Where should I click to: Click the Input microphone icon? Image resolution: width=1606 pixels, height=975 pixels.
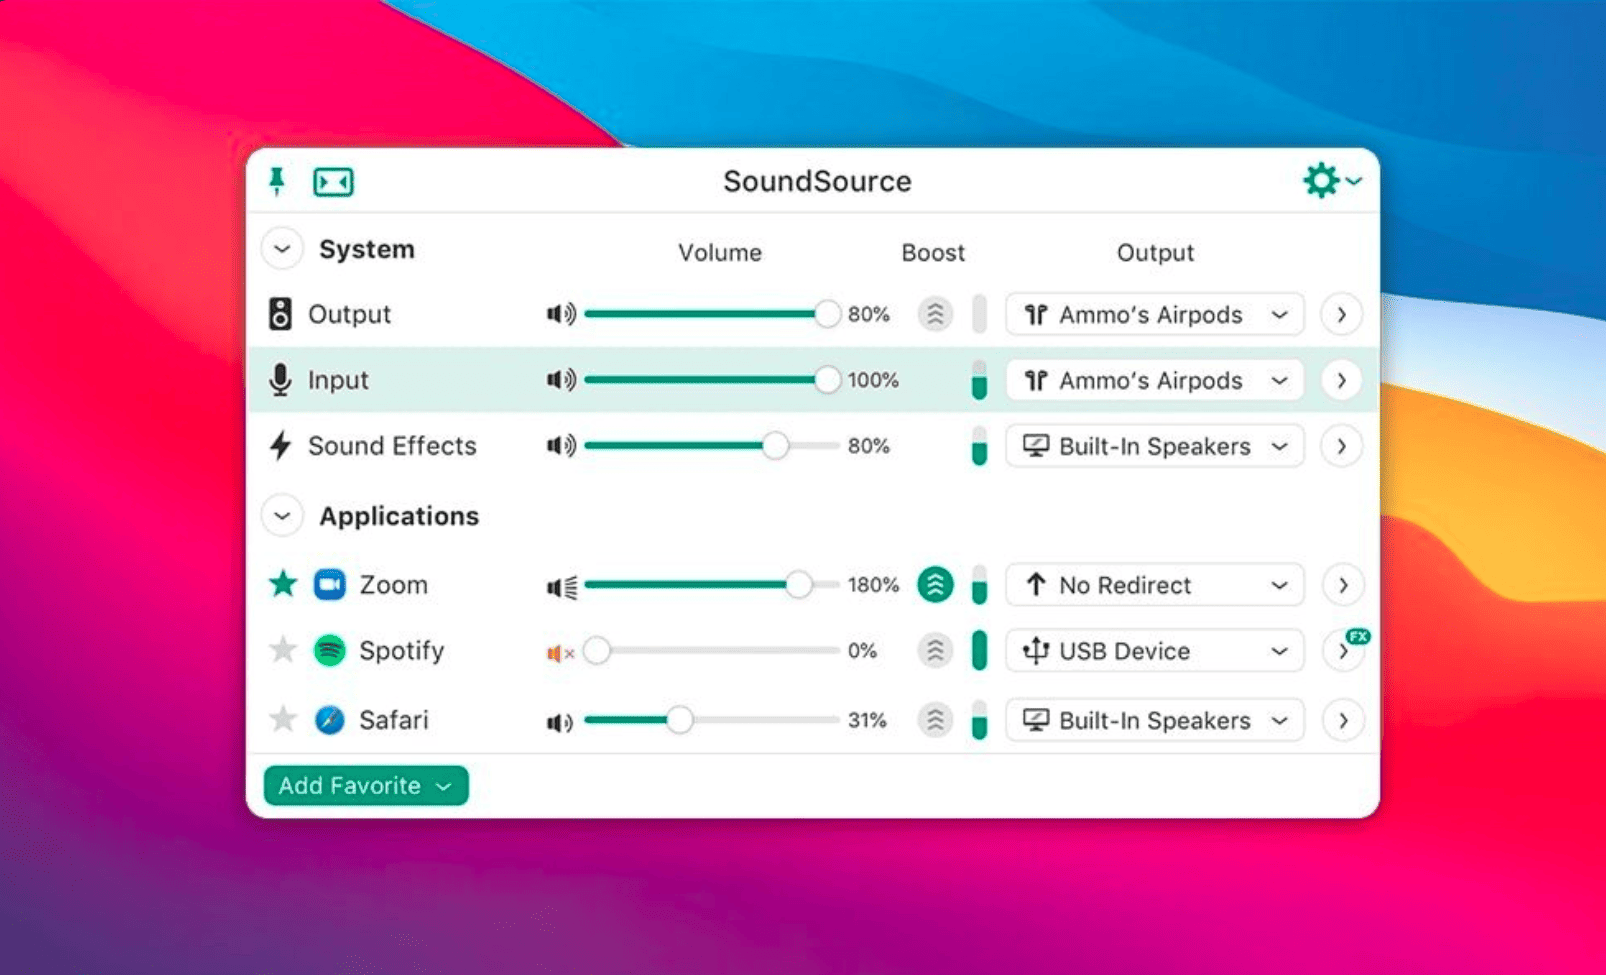280,380
